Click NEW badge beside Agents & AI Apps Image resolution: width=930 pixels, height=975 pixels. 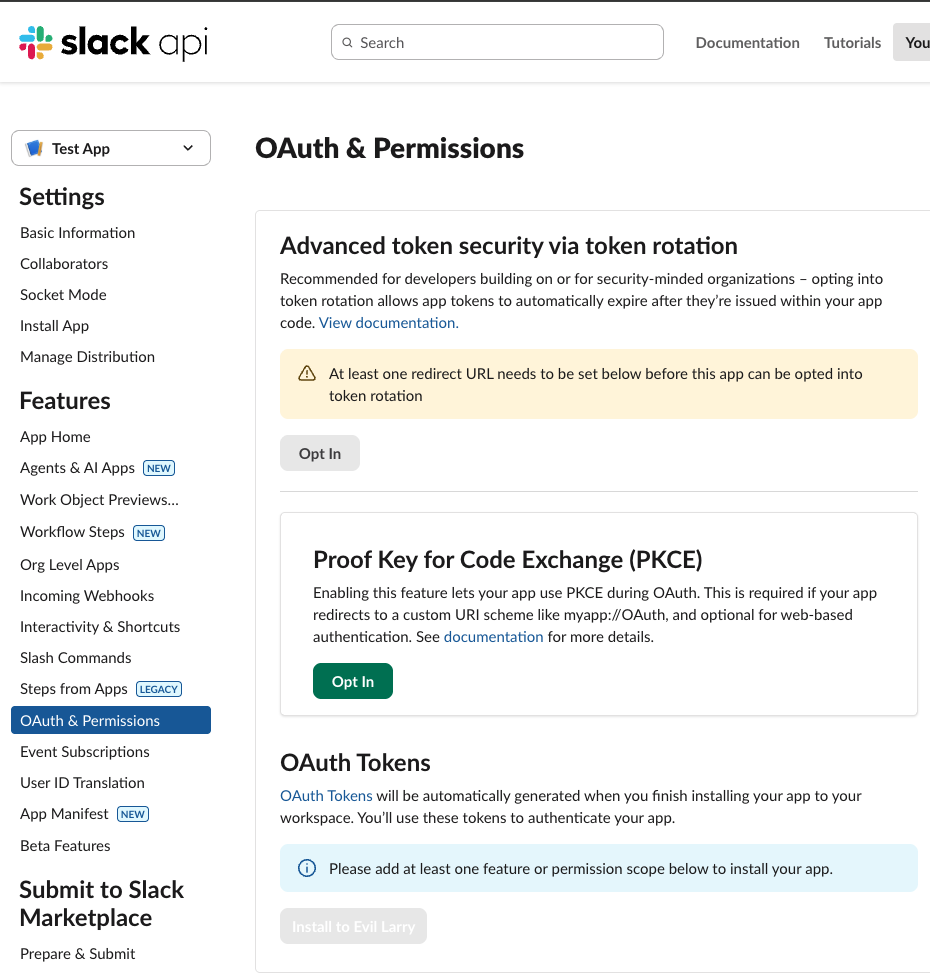click(159, 468)
